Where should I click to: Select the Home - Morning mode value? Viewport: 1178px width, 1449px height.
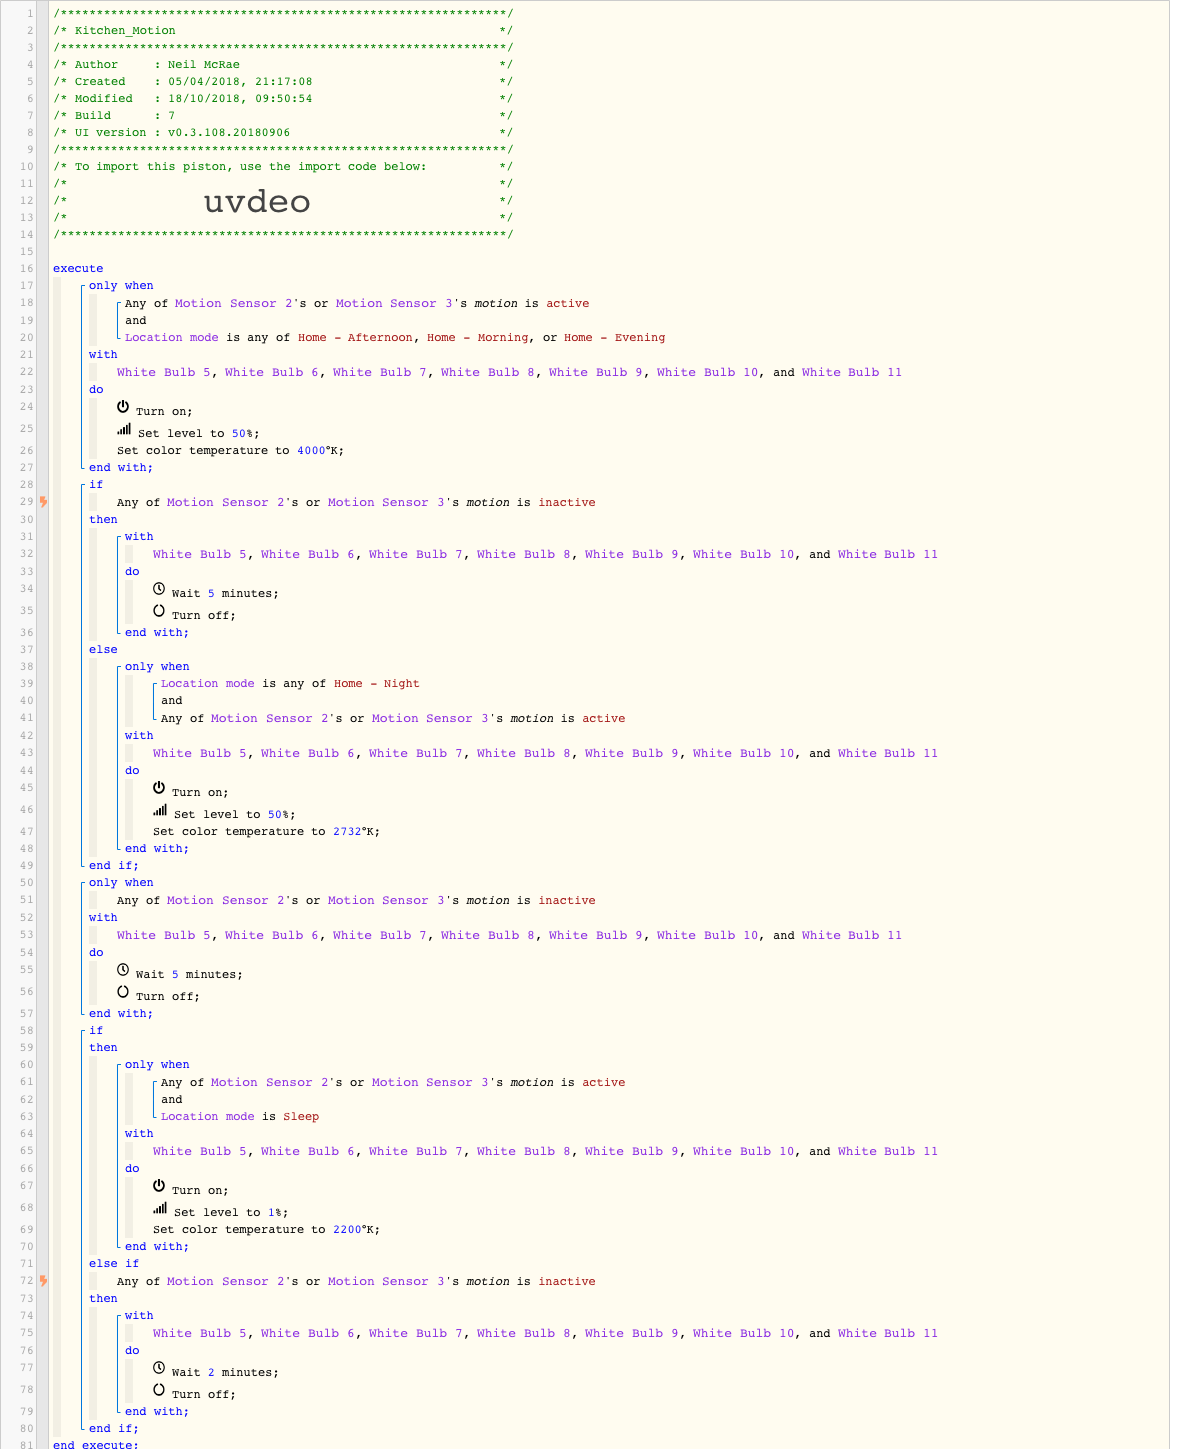click(x=478, y=338)
